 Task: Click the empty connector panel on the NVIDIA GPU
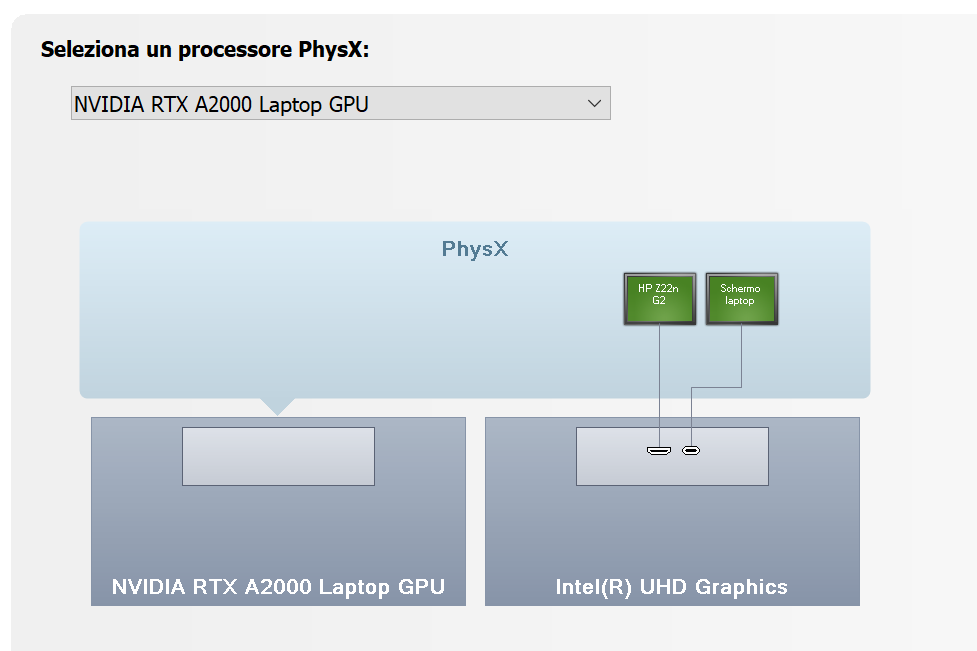(278, 455)
